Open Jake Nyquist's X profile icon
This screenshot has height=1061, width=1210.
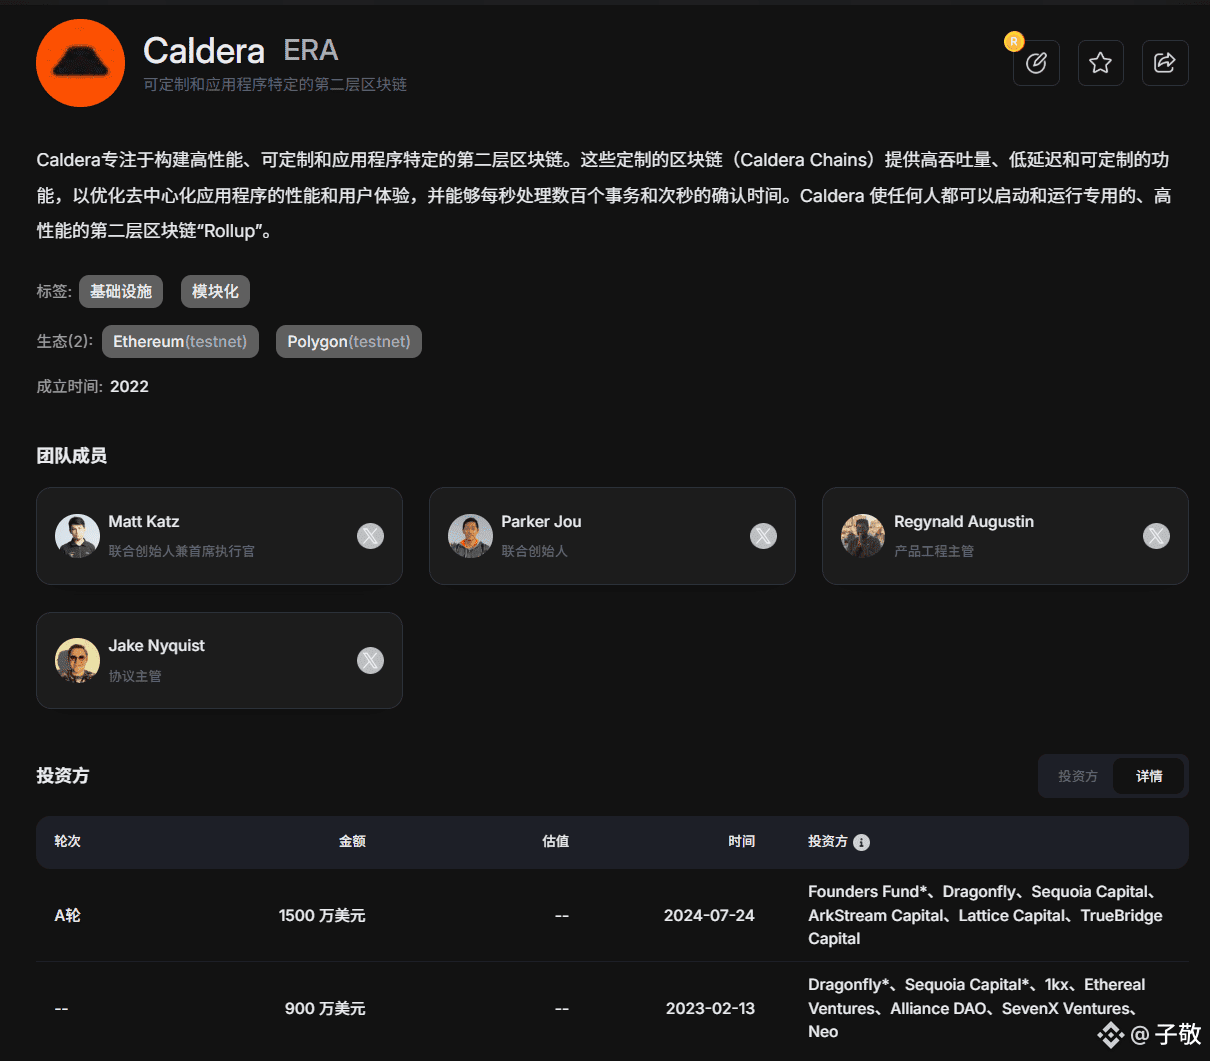click(370, 661)
